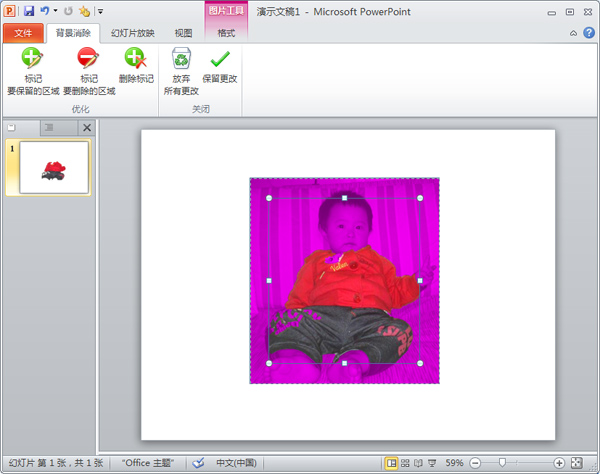The image size is (600, 474).
Task: Click the PowerPoint application icon
Action: pyautogui.click(x=10, y=11)
